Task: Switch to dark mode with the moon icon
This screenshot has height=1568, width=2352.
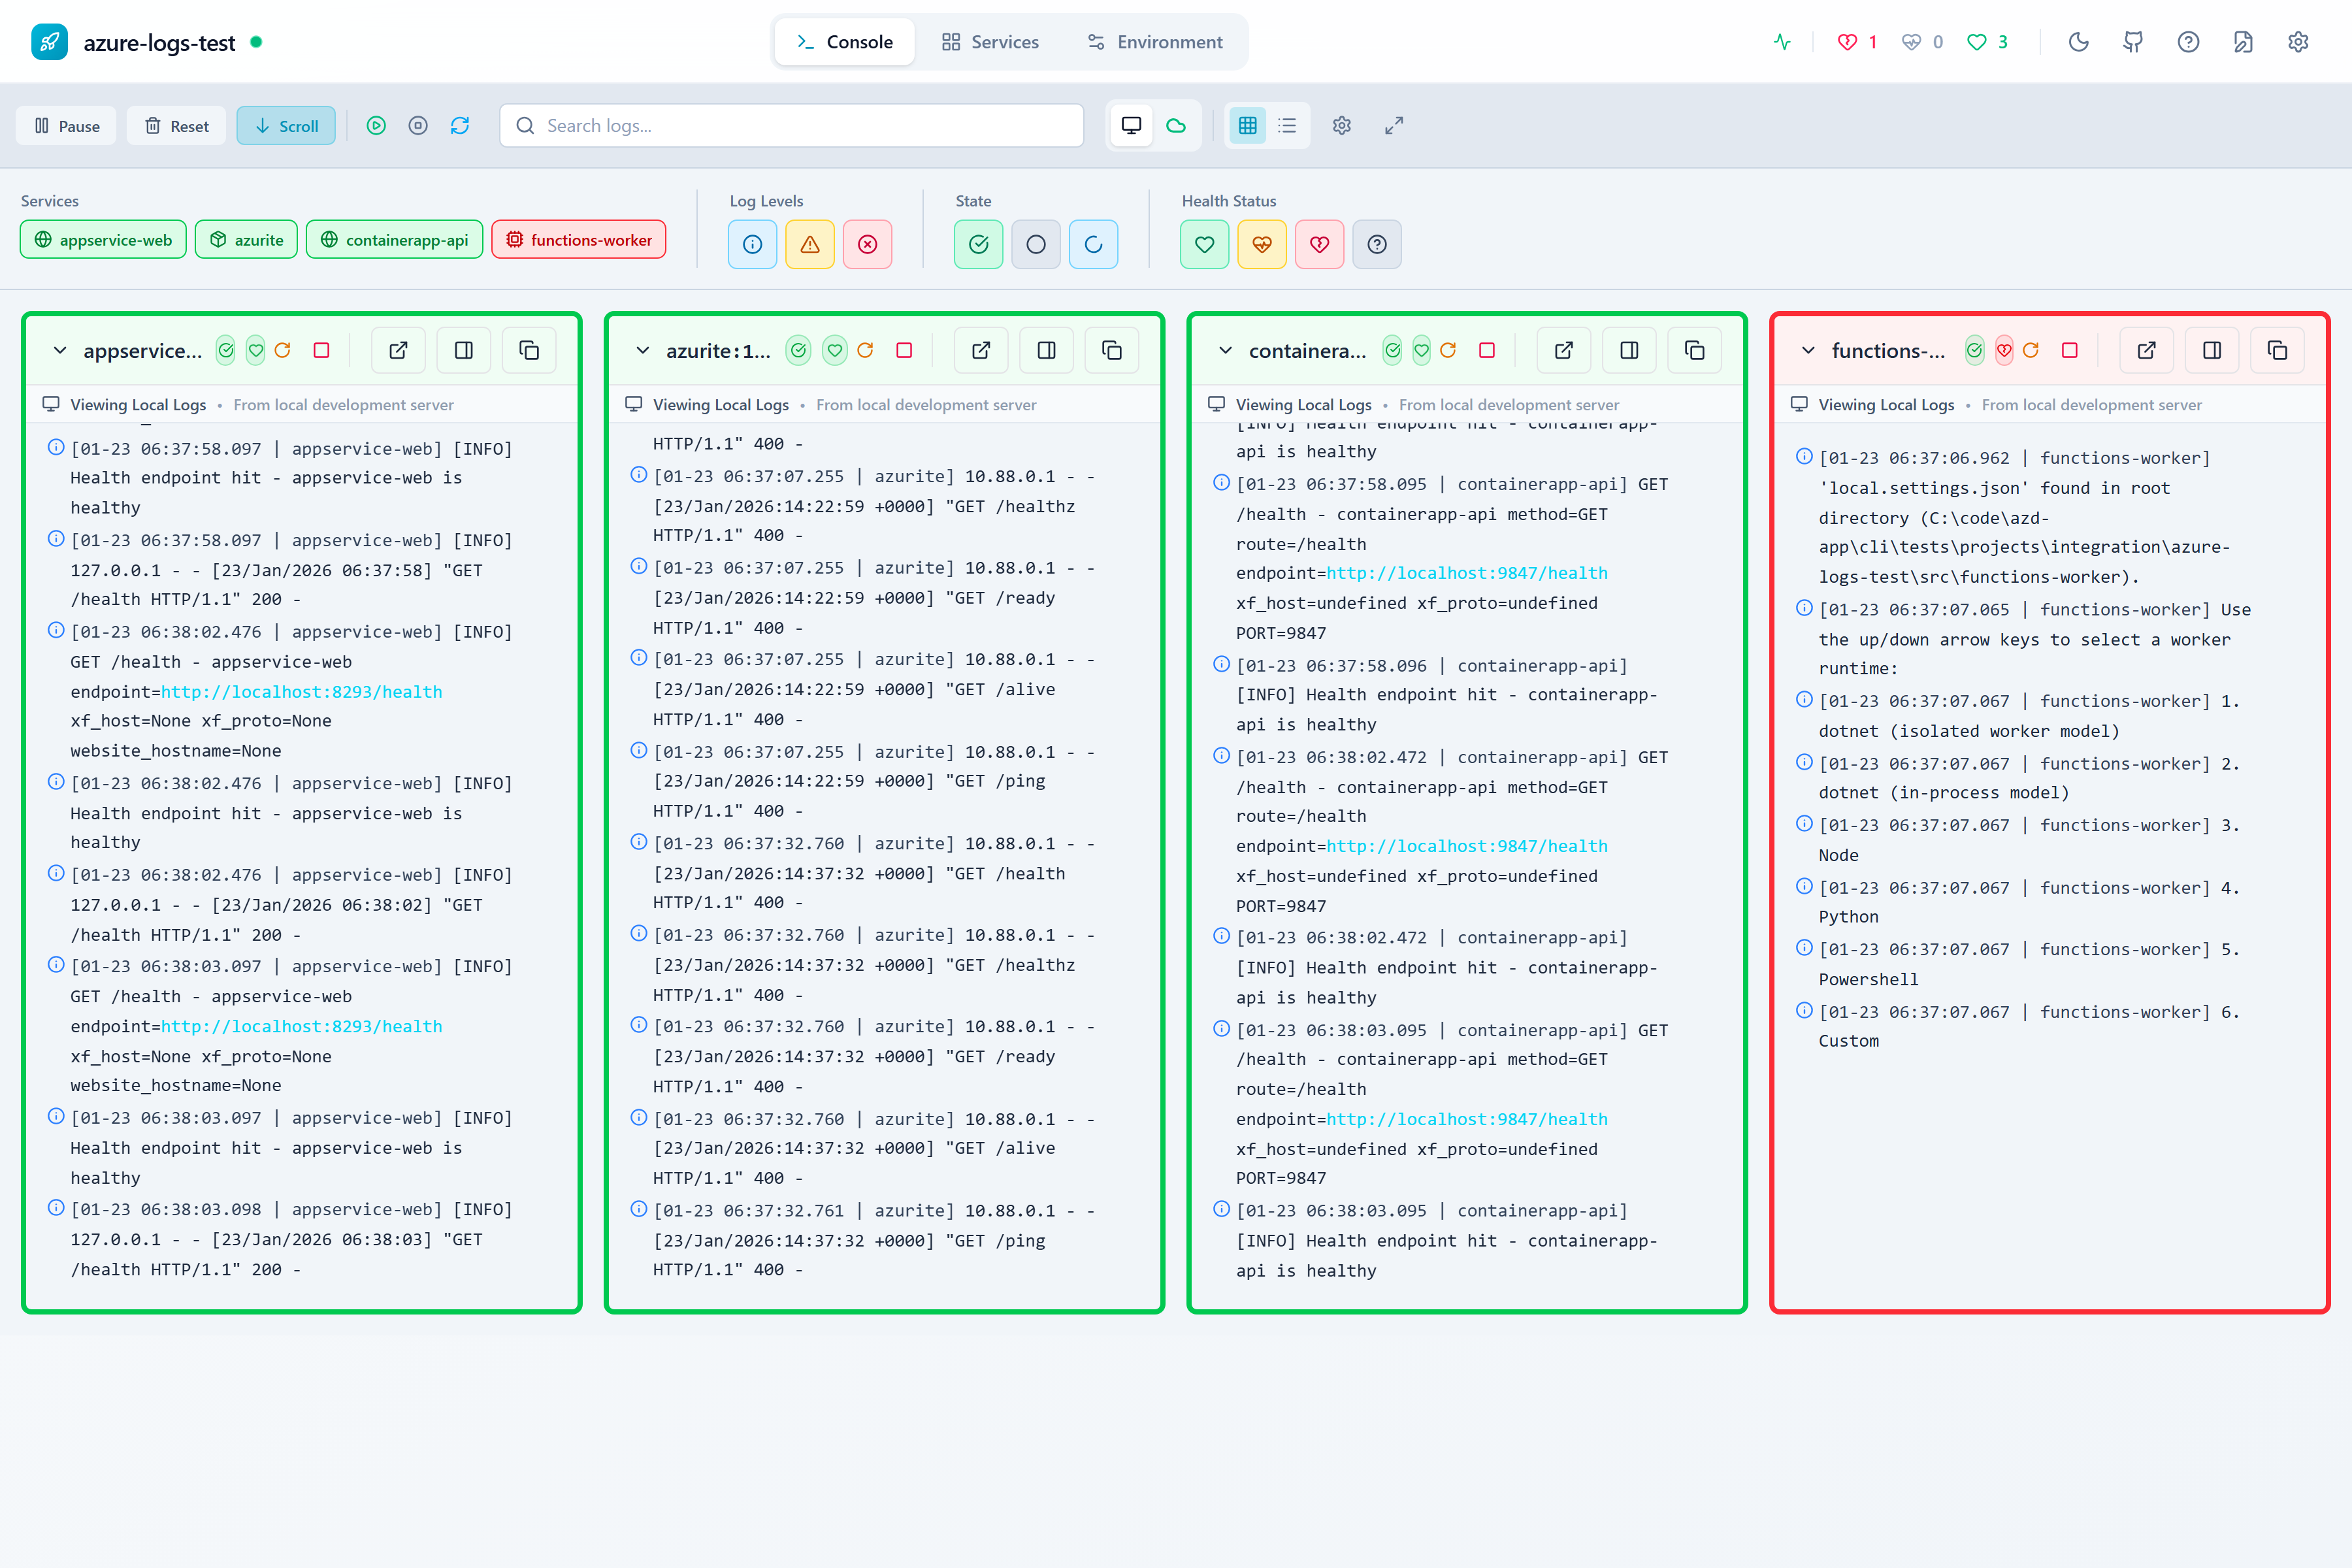Action: tap(2078, 42)
